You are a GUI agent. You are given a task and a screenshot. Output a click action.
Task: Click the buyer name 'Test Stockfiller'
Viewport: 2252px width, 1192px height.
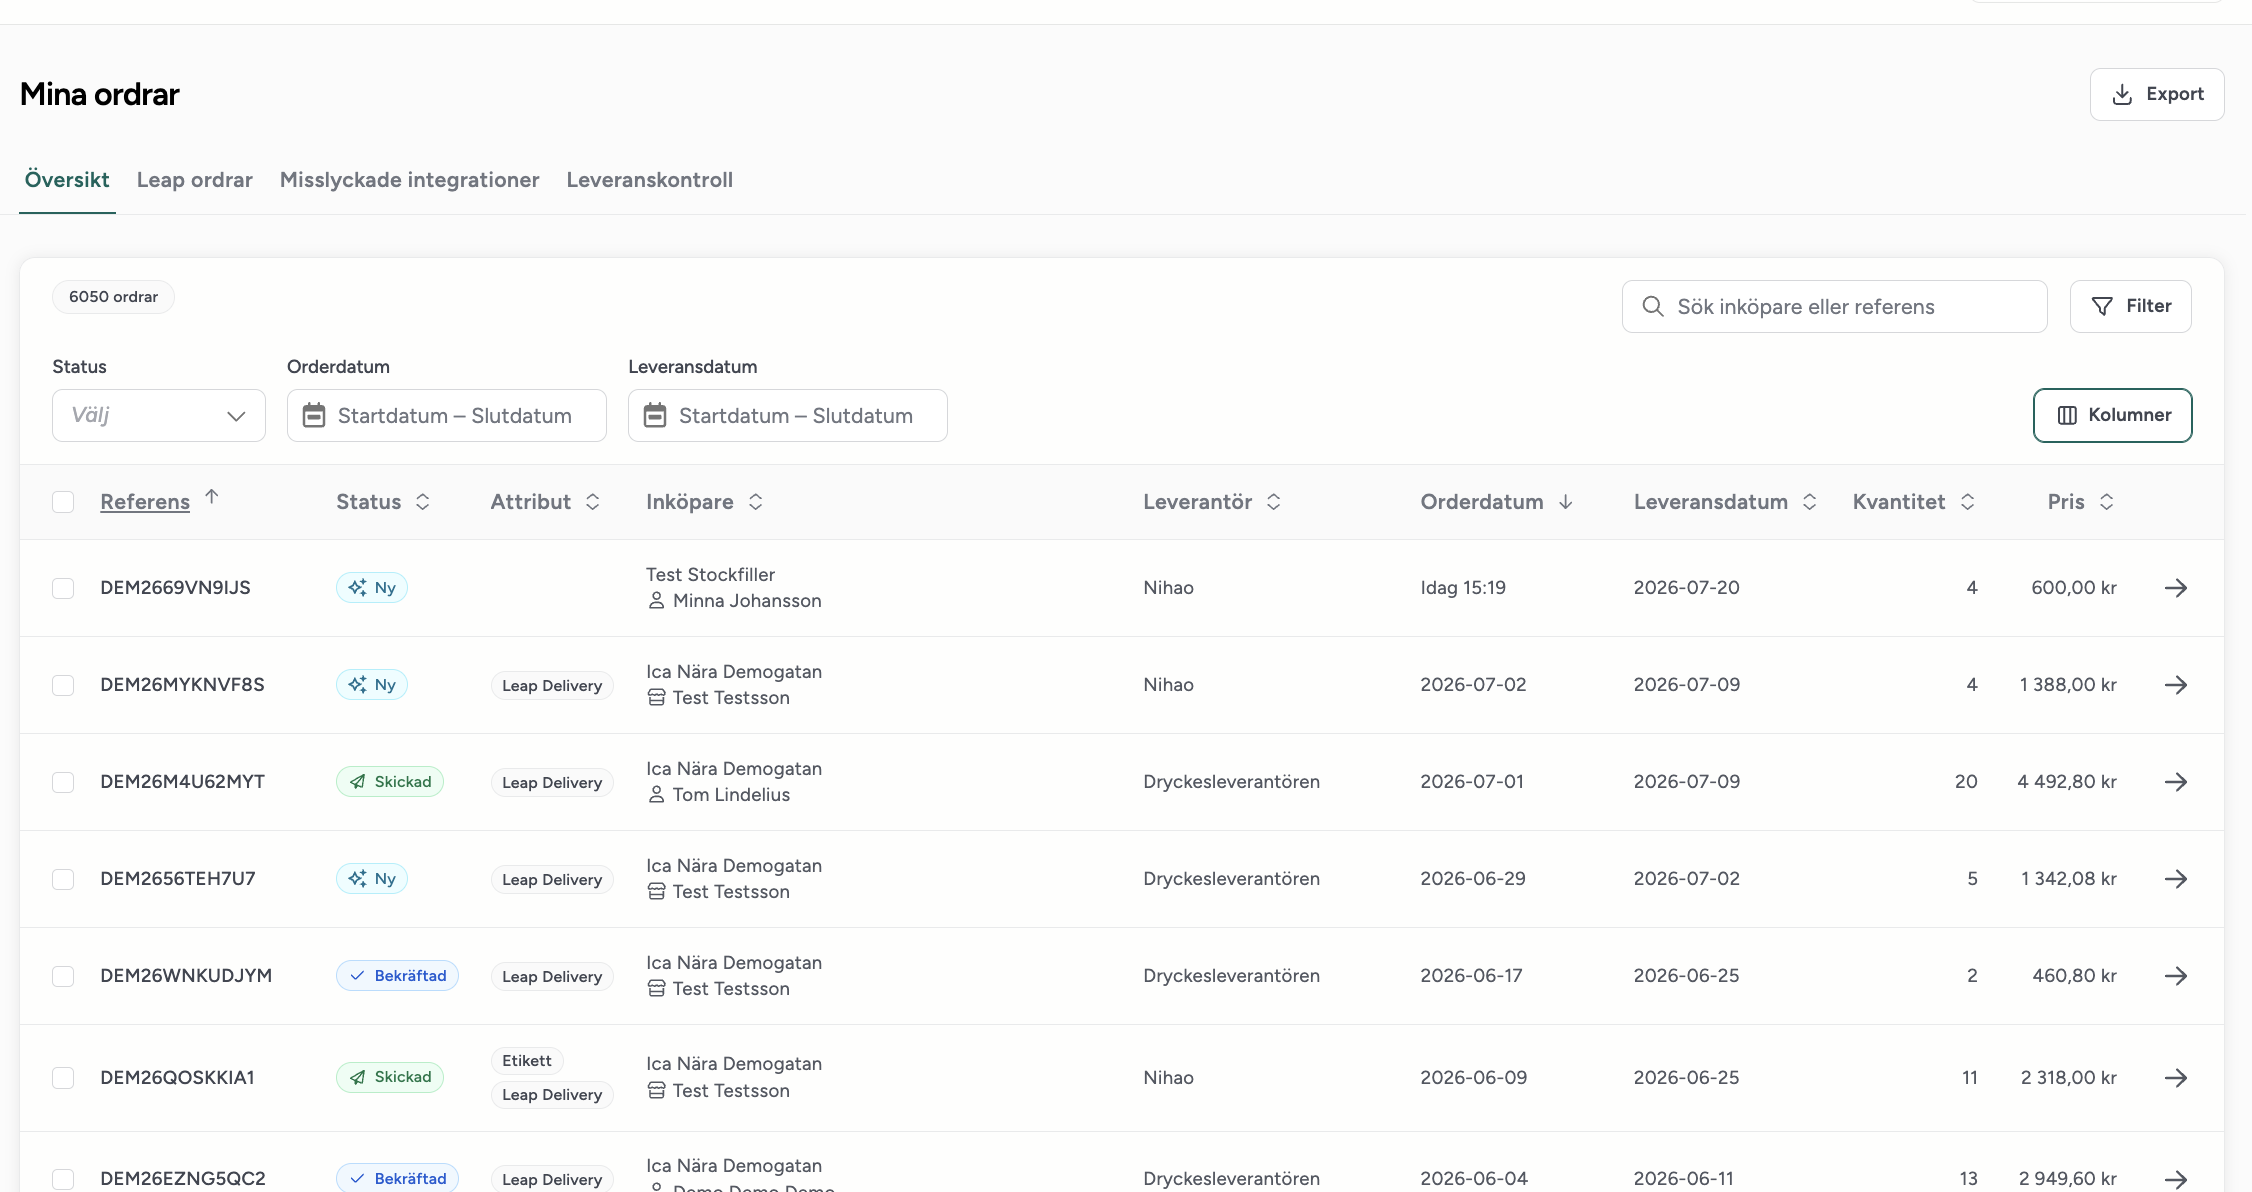coord(711,575)
